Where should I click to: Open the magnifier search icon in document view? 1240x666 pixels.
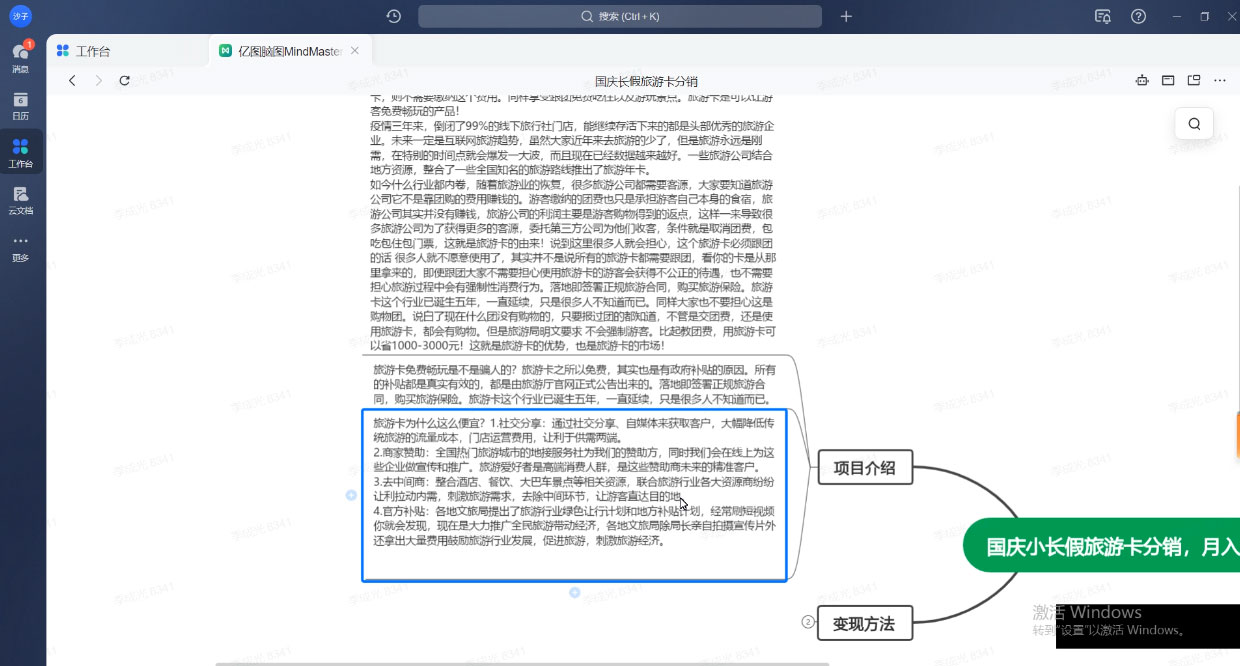tap(1193, 123)
